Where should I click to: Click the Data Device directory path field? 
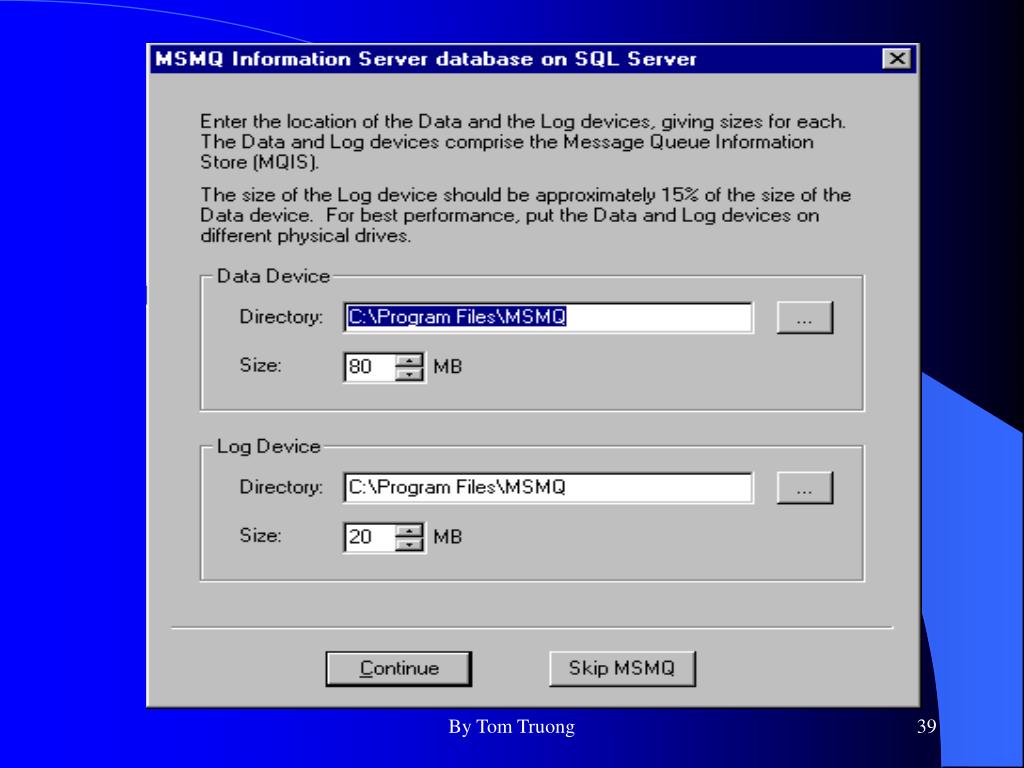(x=547, y=318)
